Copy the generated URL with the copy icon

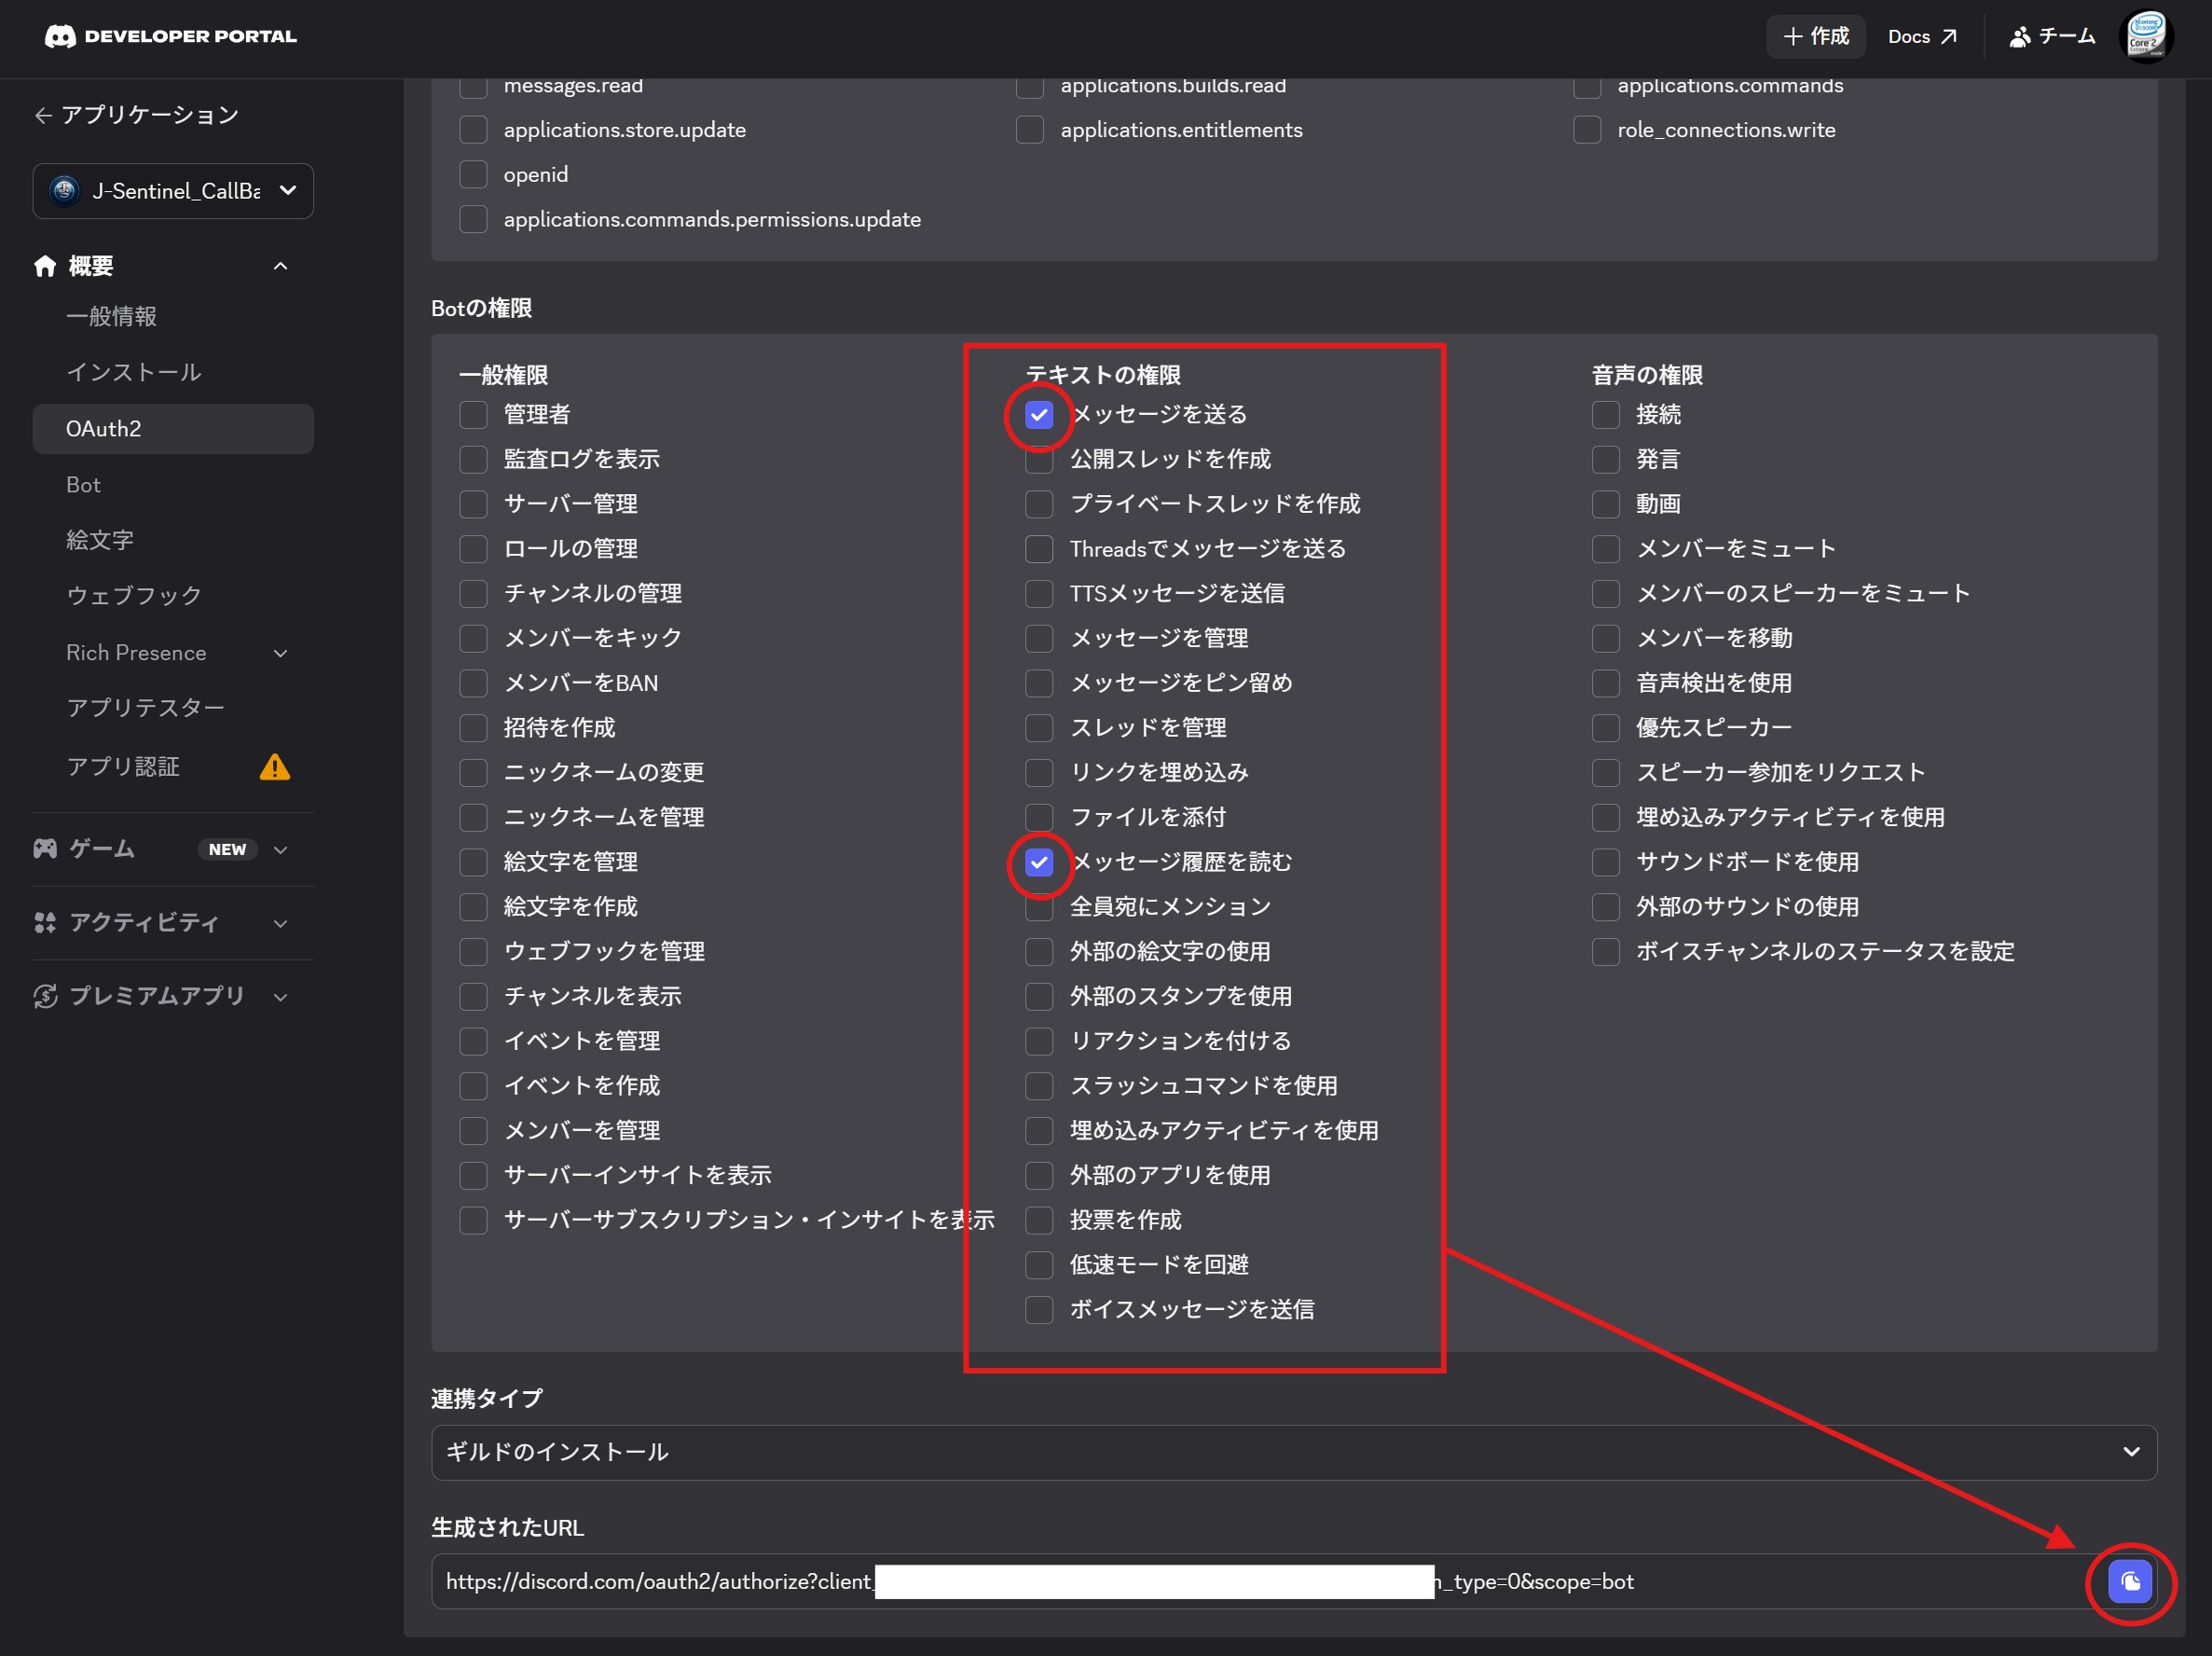pyautogui.click(x=2130, y=1581)
